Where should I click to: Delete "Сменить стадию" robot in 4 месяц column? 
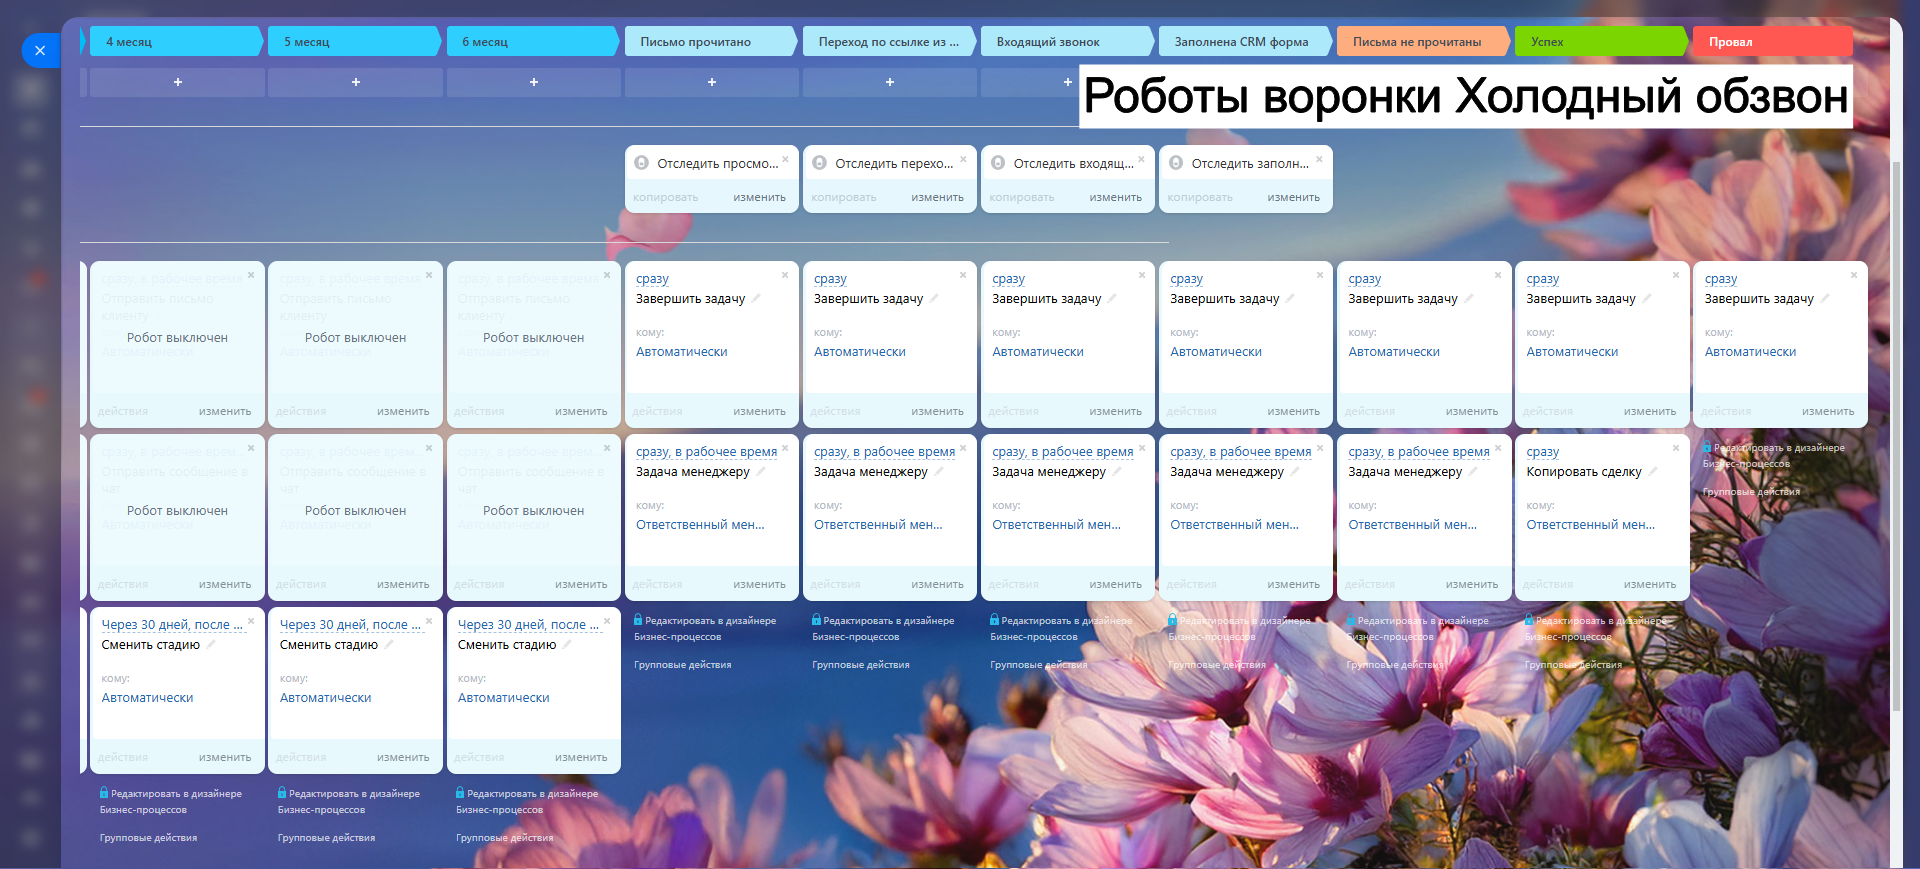click(251, 621)
